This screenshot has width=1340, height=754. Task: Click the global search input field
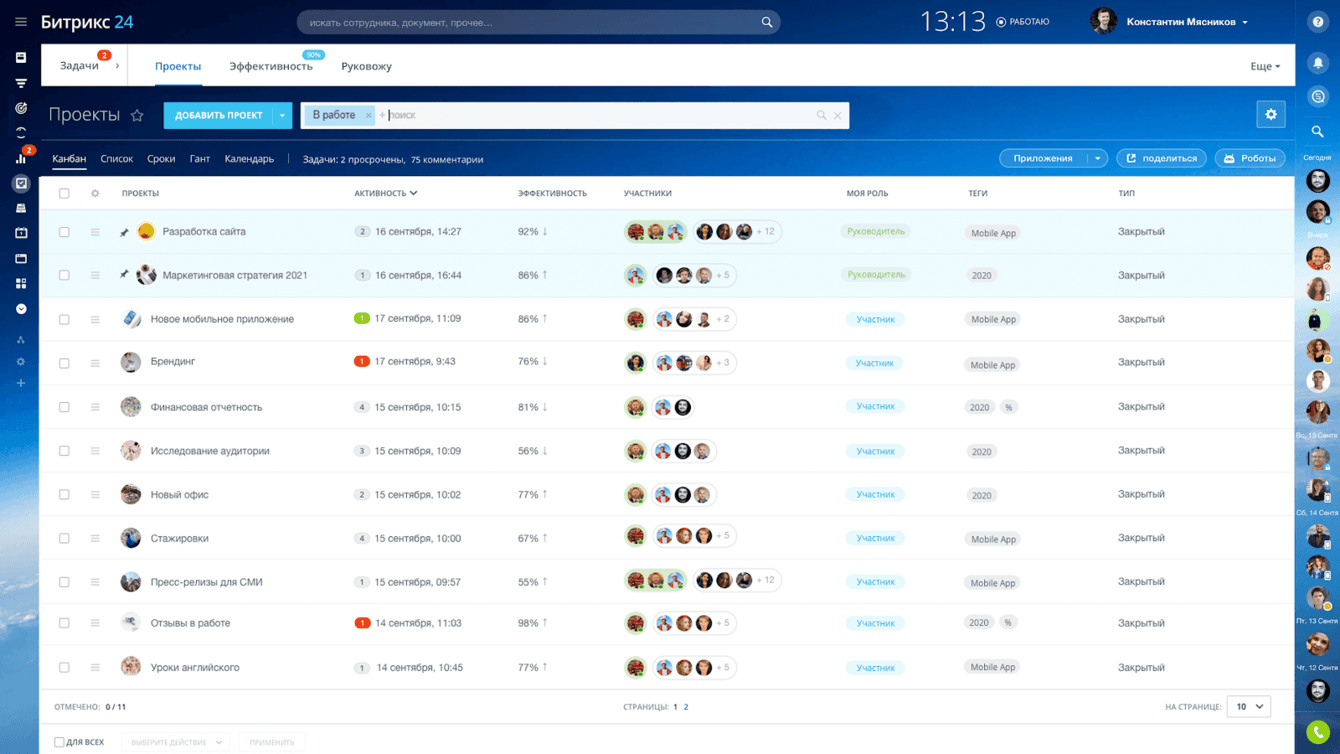tap(539, 22)
